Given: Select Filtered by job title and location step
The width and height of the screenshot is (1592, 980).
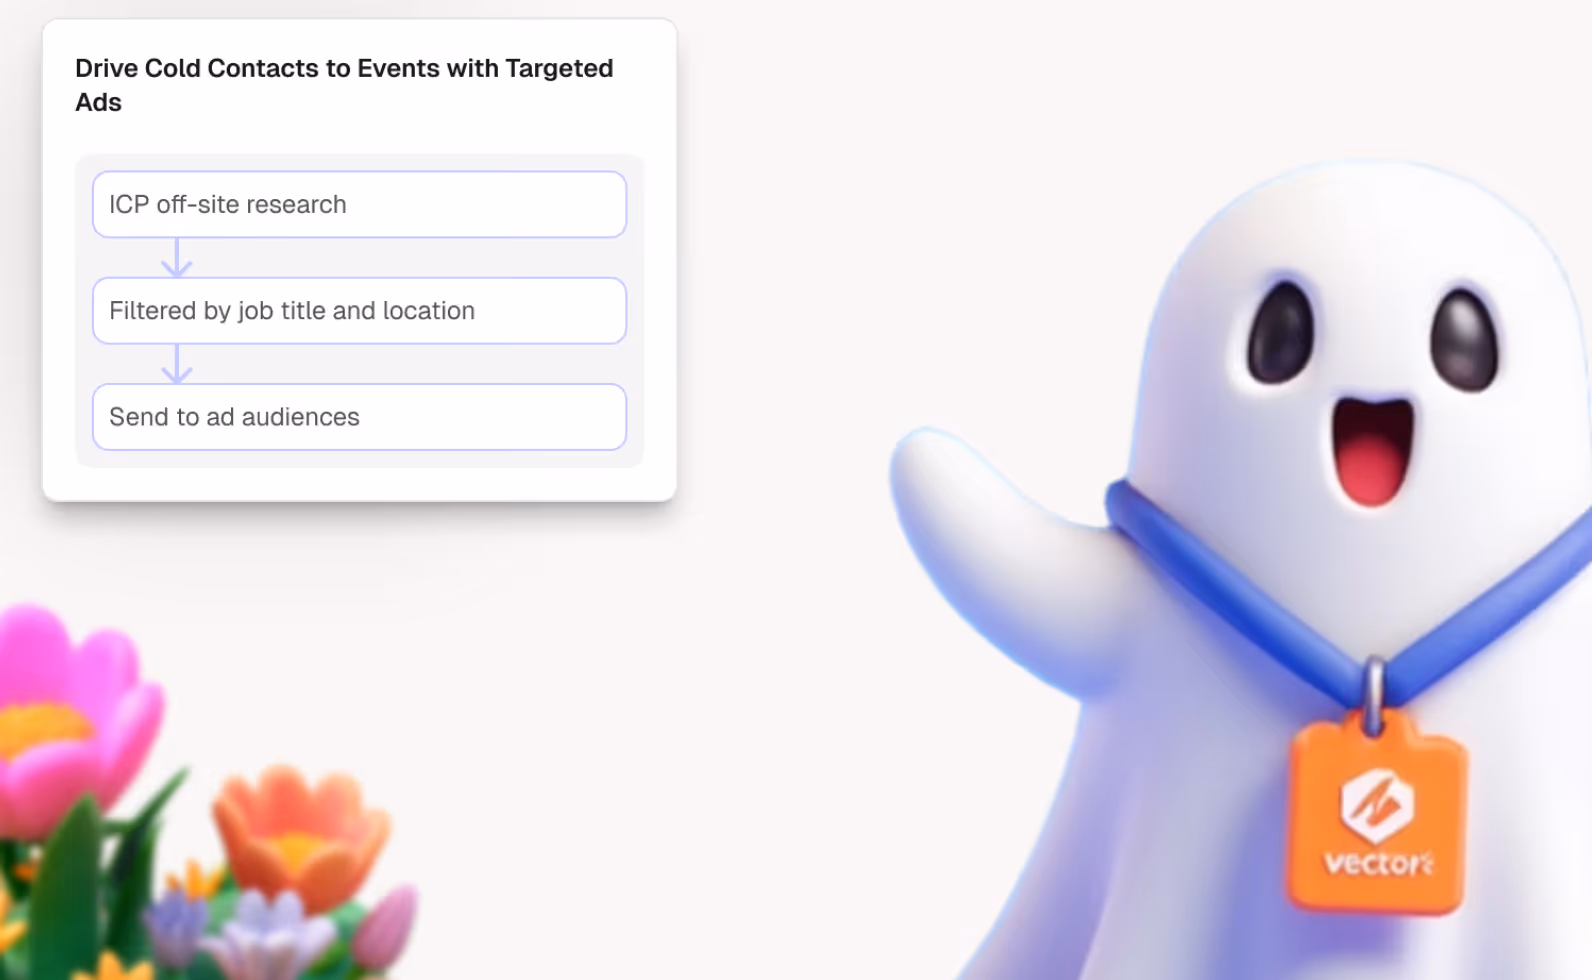Looking at the screenshot, I should click(x=360, y=311).
